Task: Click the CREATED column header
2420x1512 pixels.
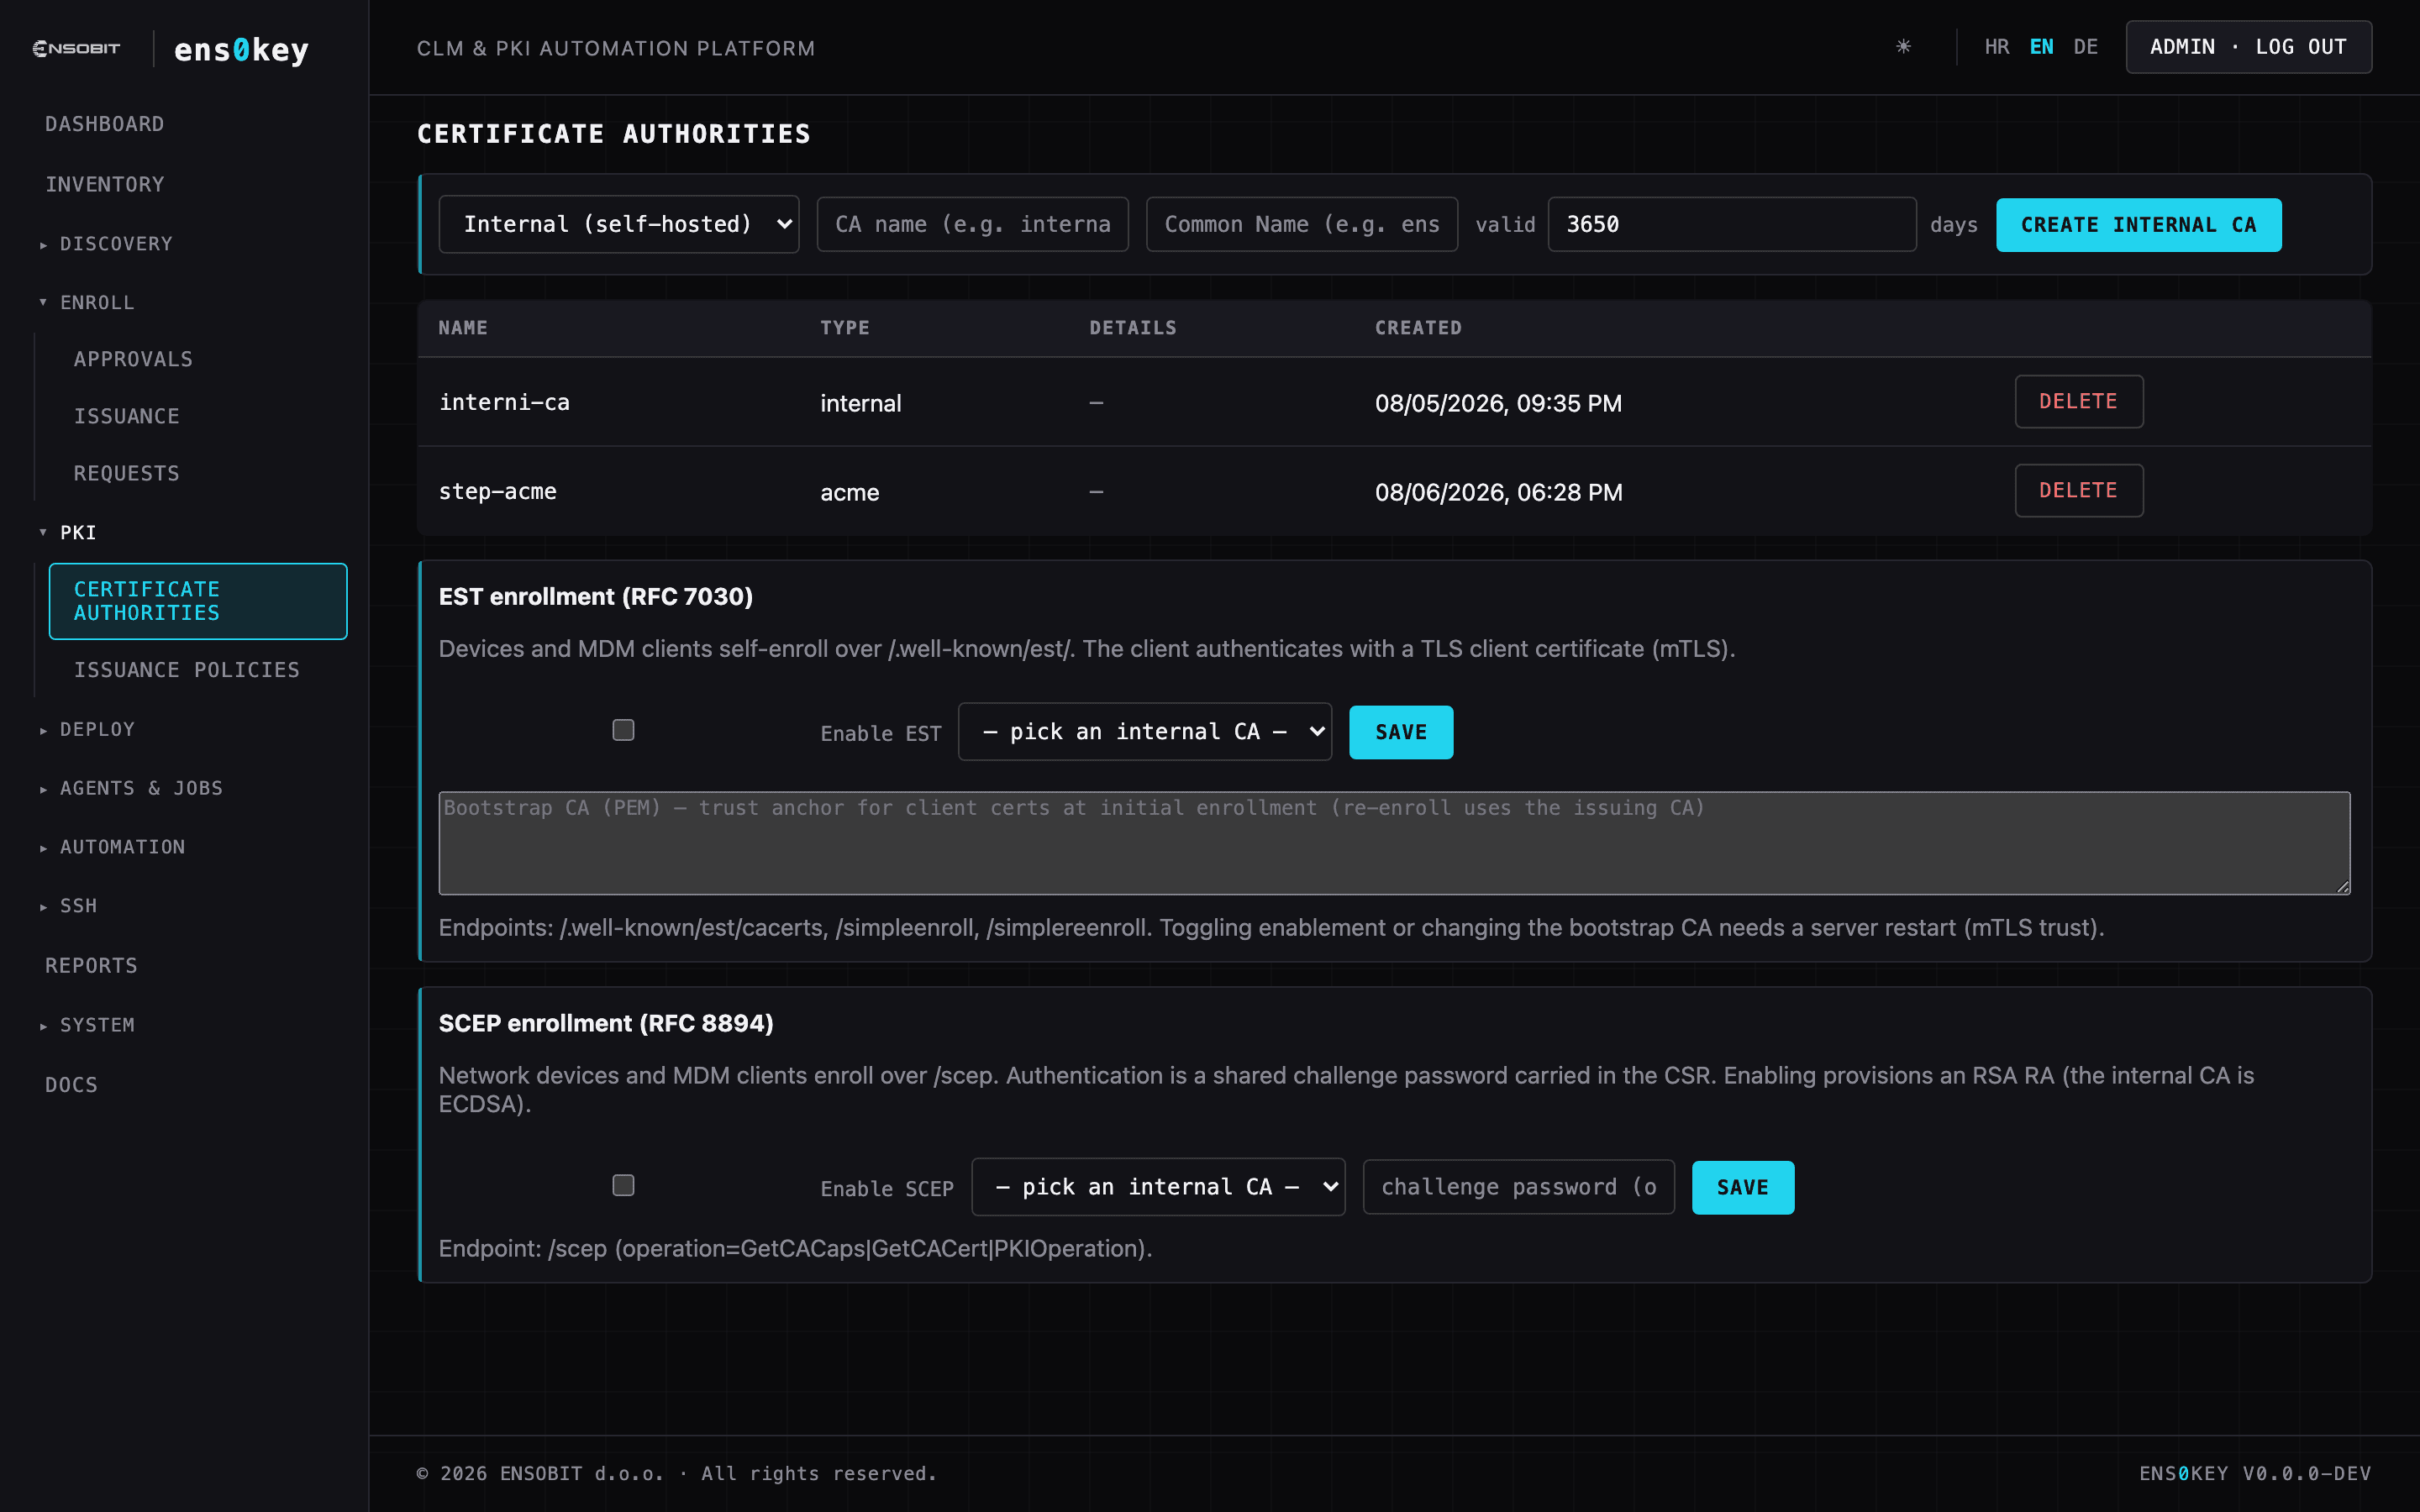Action: (1418, 328)
